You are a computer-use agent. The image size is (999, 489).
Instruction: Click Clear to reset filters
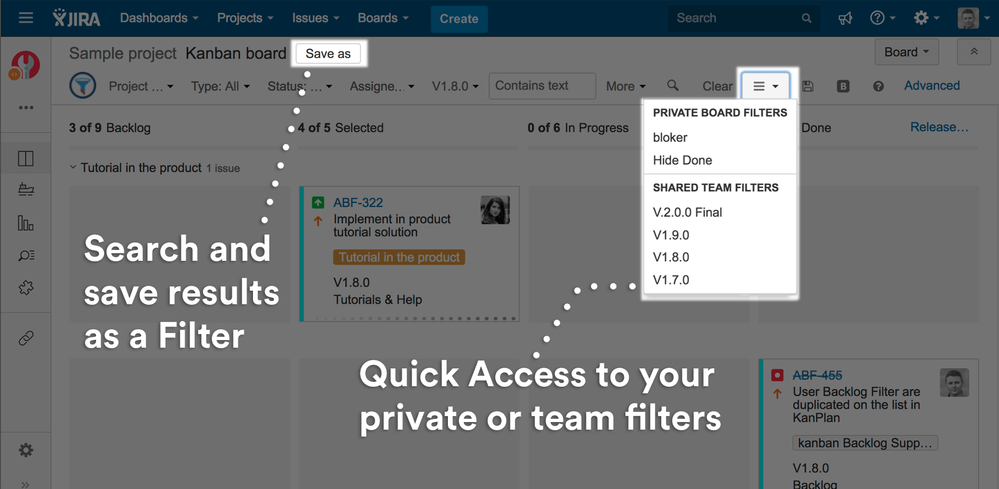pyautogui.click(x=717, y=86)
